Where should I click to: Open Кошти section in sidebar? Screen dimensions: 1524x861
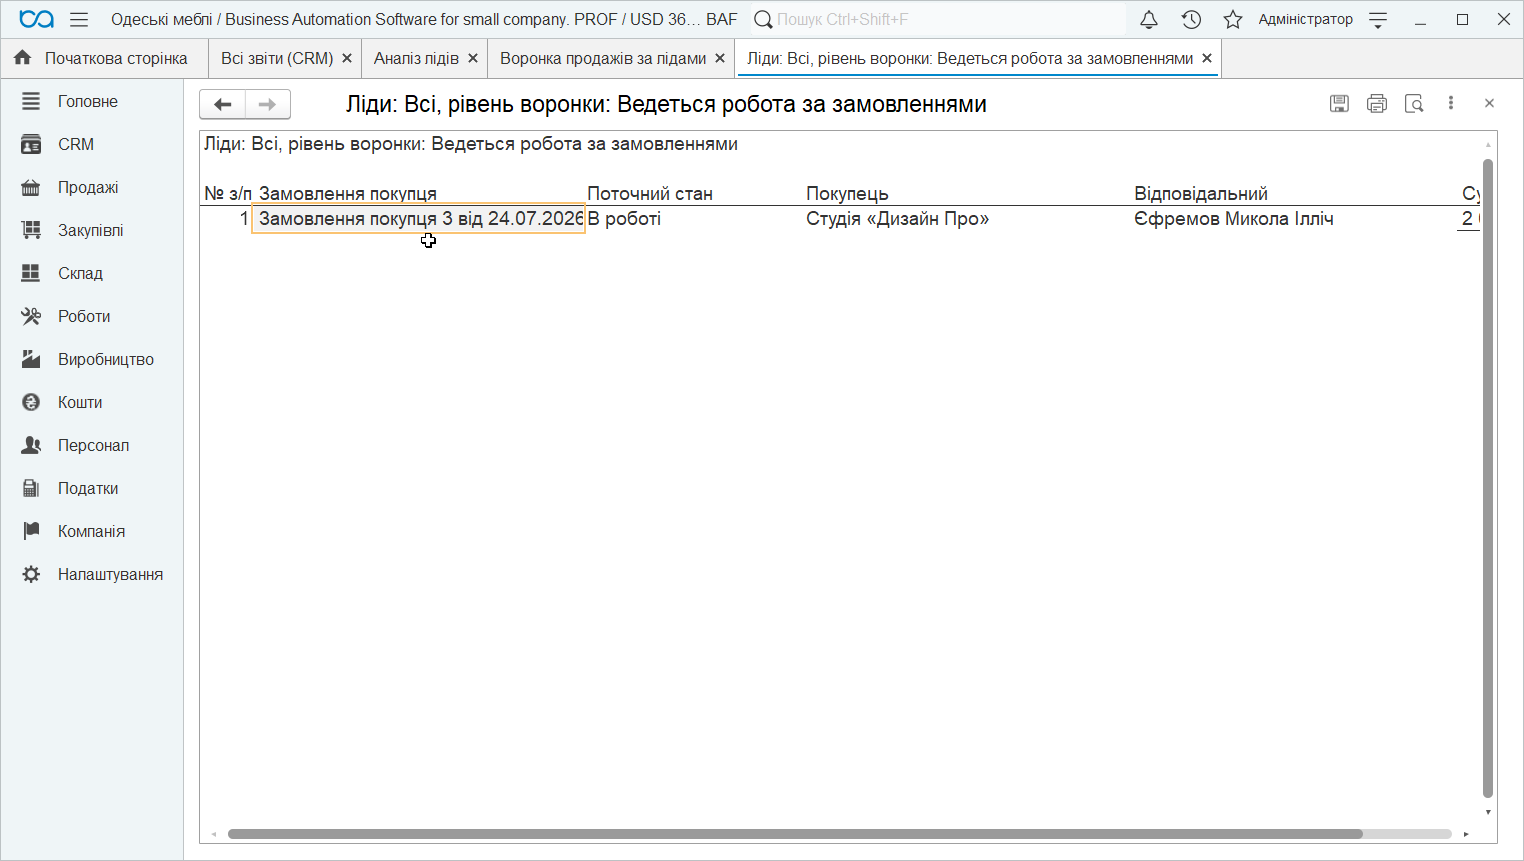pyautogui.click(x=92, y=402)
